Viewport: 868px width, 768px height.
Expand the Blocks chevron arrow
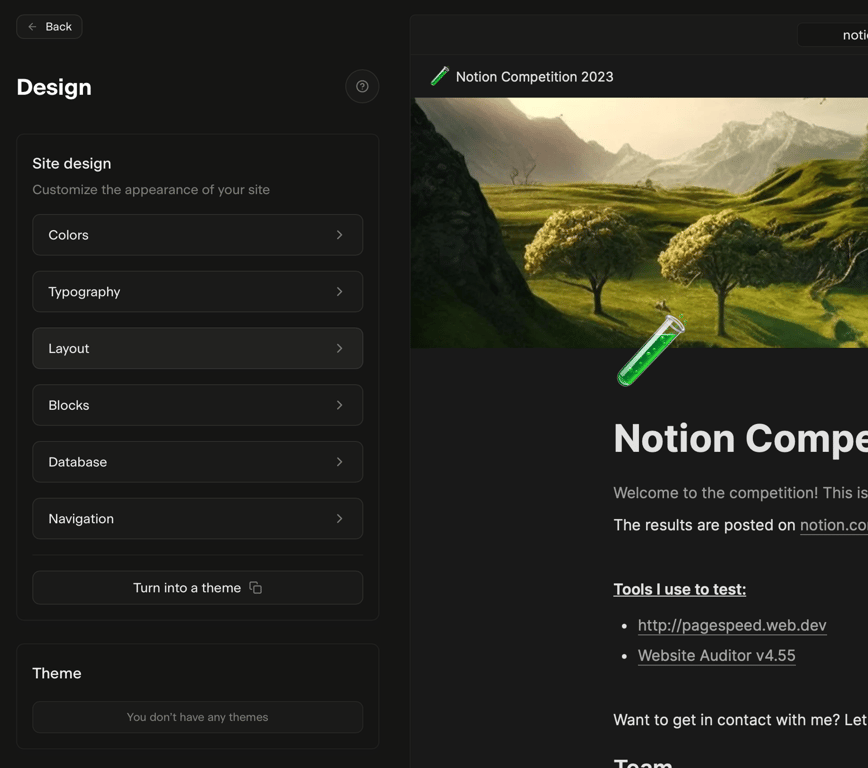tap(339, 405)
